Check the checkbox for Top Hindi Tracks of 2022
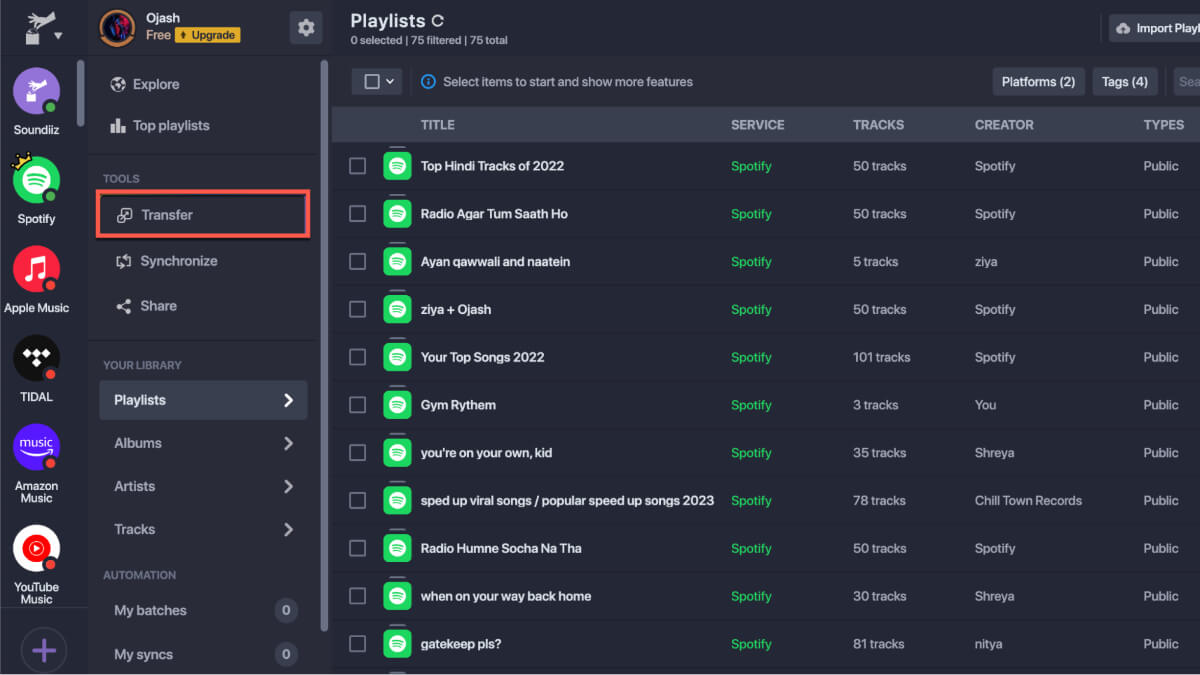The height and width of the screenshot is (675, 1200). [357, 166]
